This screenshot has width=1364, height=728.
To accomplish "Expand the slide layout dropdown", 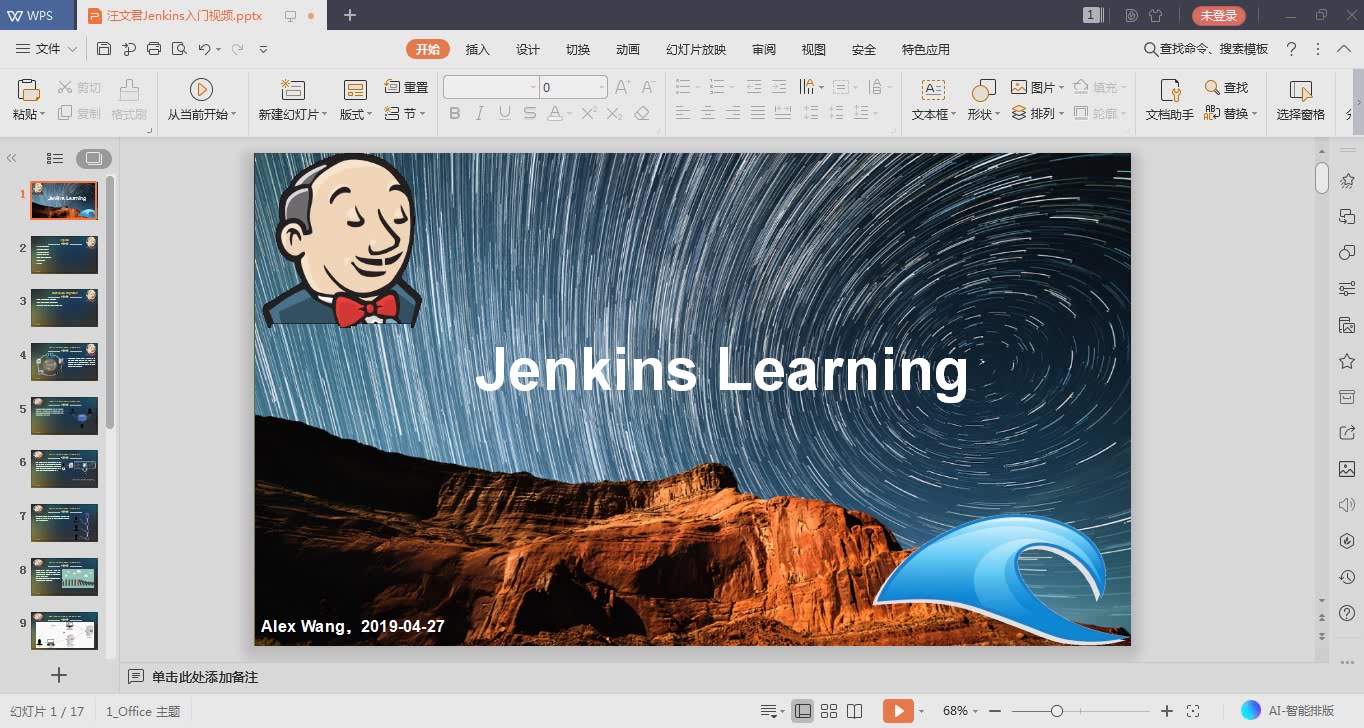I will coord(354,113).
